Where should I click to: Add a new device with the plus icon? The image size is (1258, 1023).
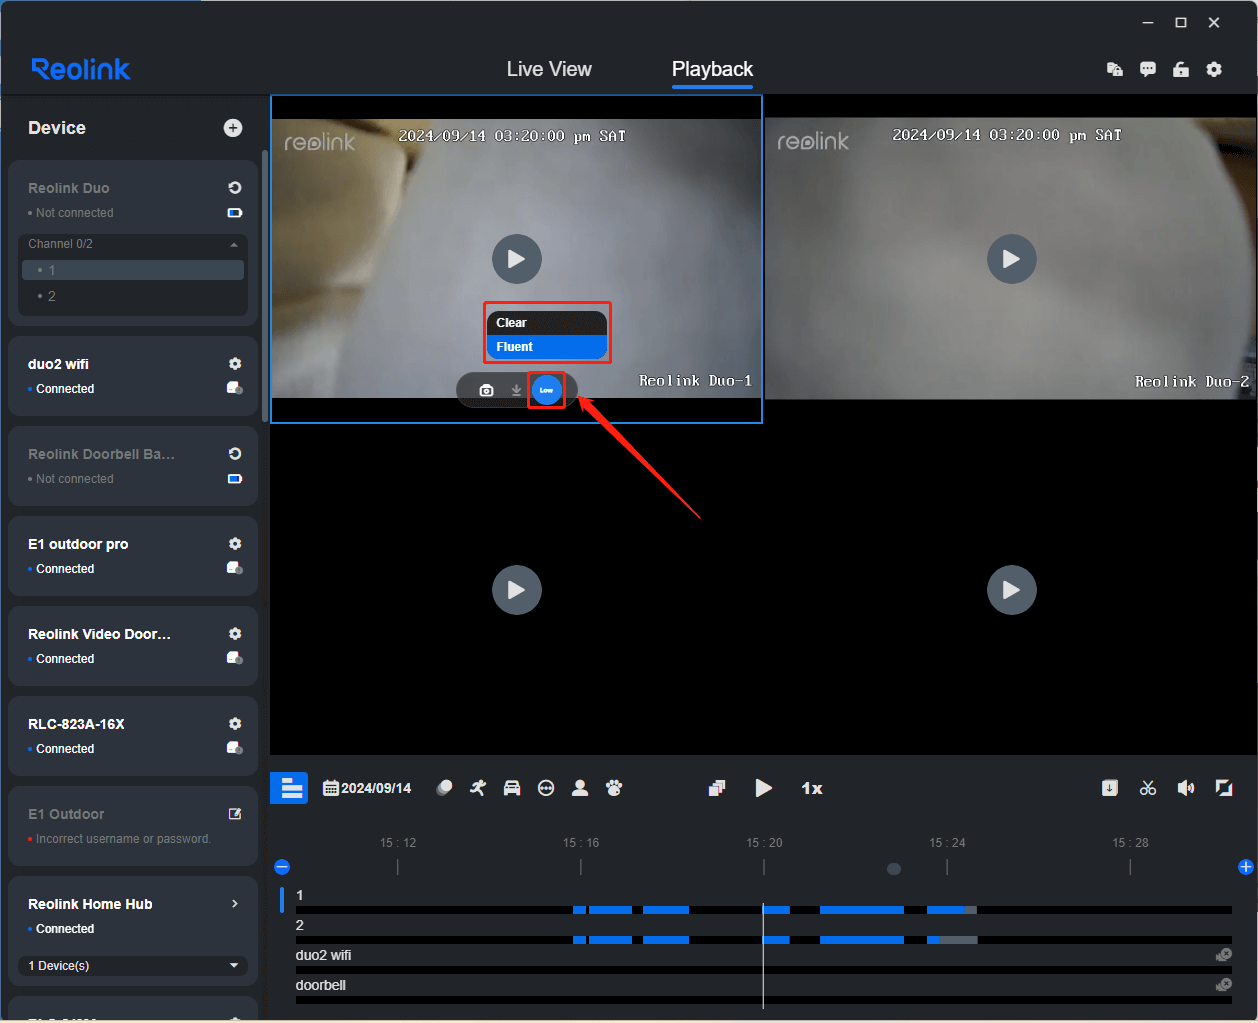(233, 128)
